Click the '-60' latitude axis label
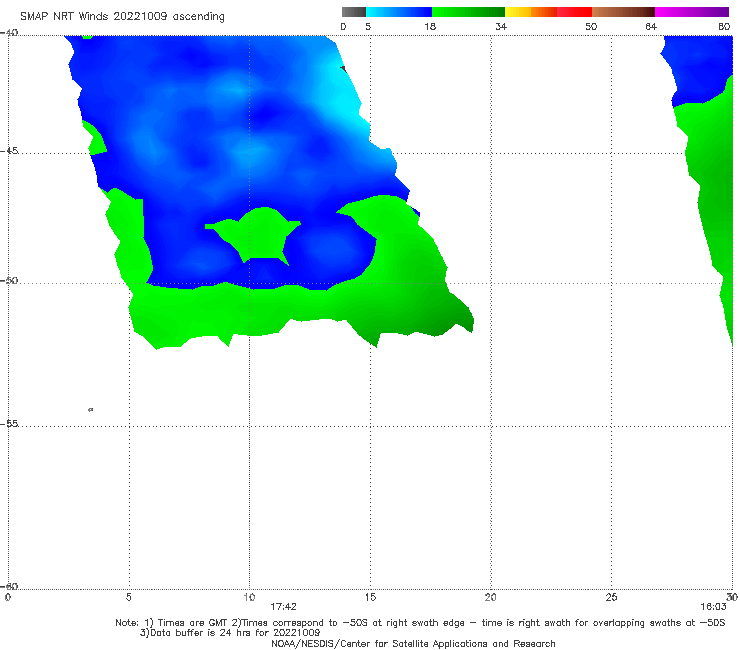This screenshot has height=650, width=740. pos(9,587)
